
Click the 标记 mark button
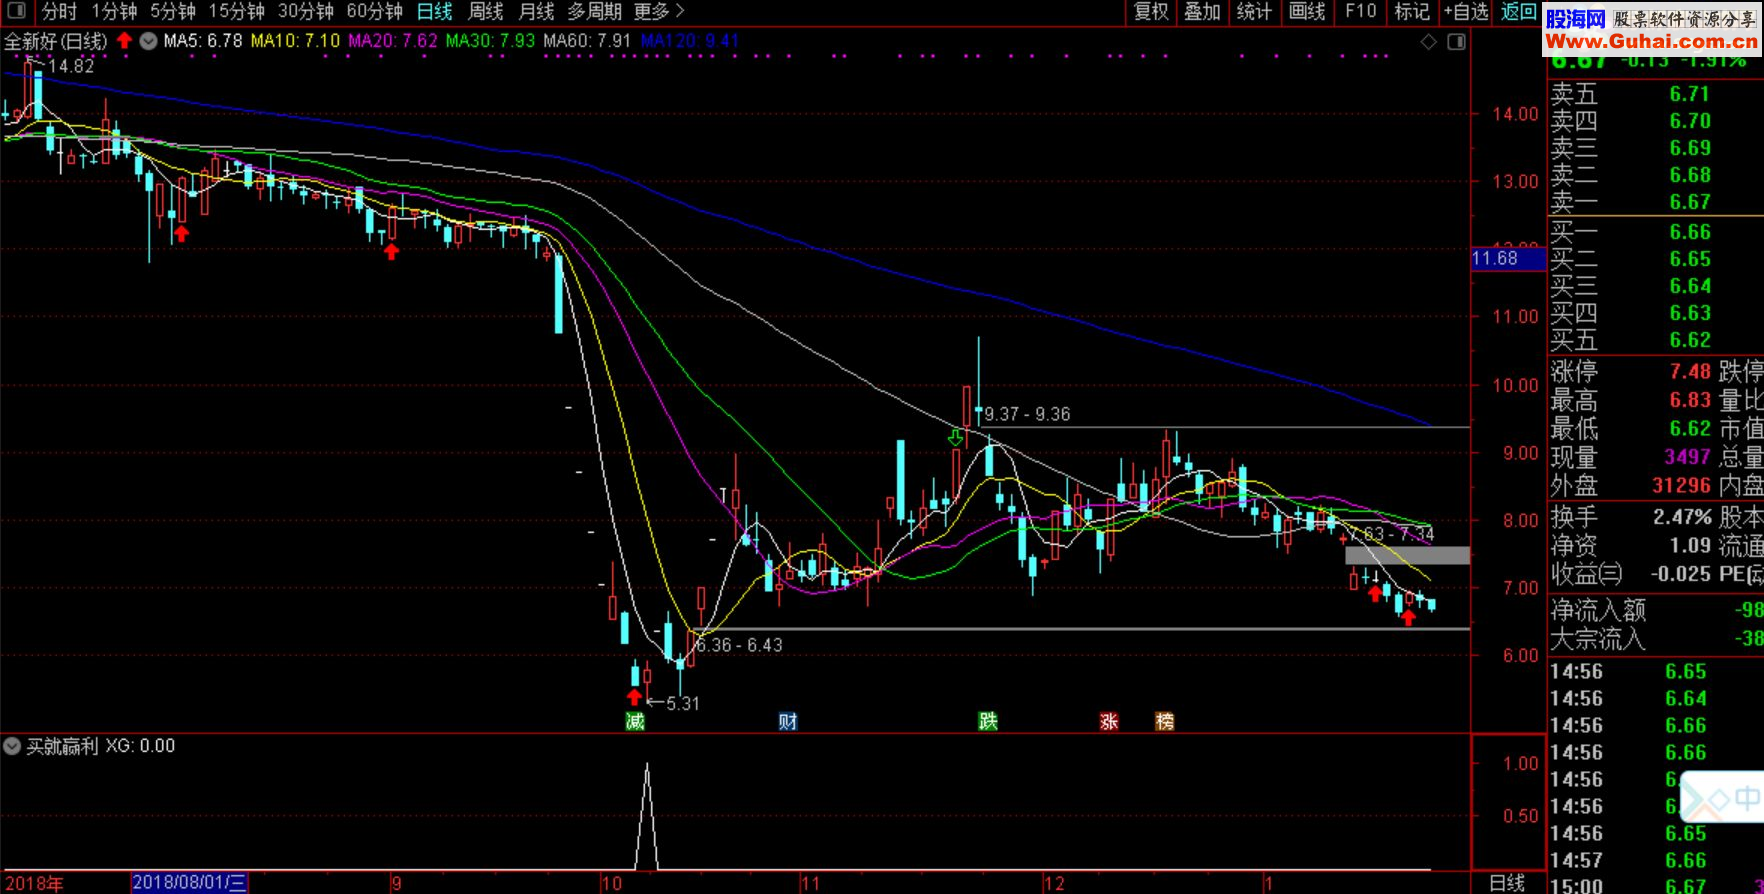coord(1412,12)
